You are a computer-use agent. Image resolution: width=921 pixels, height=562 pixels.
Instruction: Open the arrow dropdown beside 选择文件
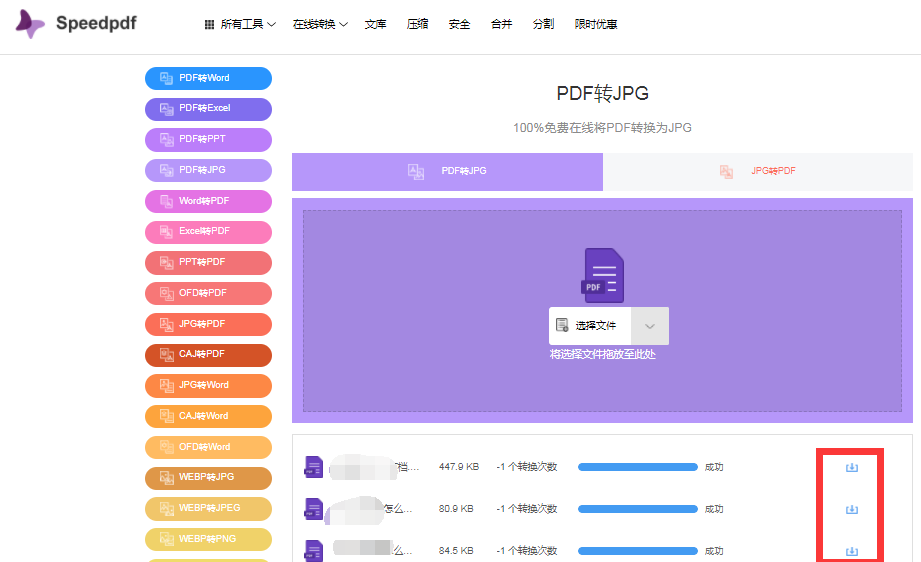point(650,326)
